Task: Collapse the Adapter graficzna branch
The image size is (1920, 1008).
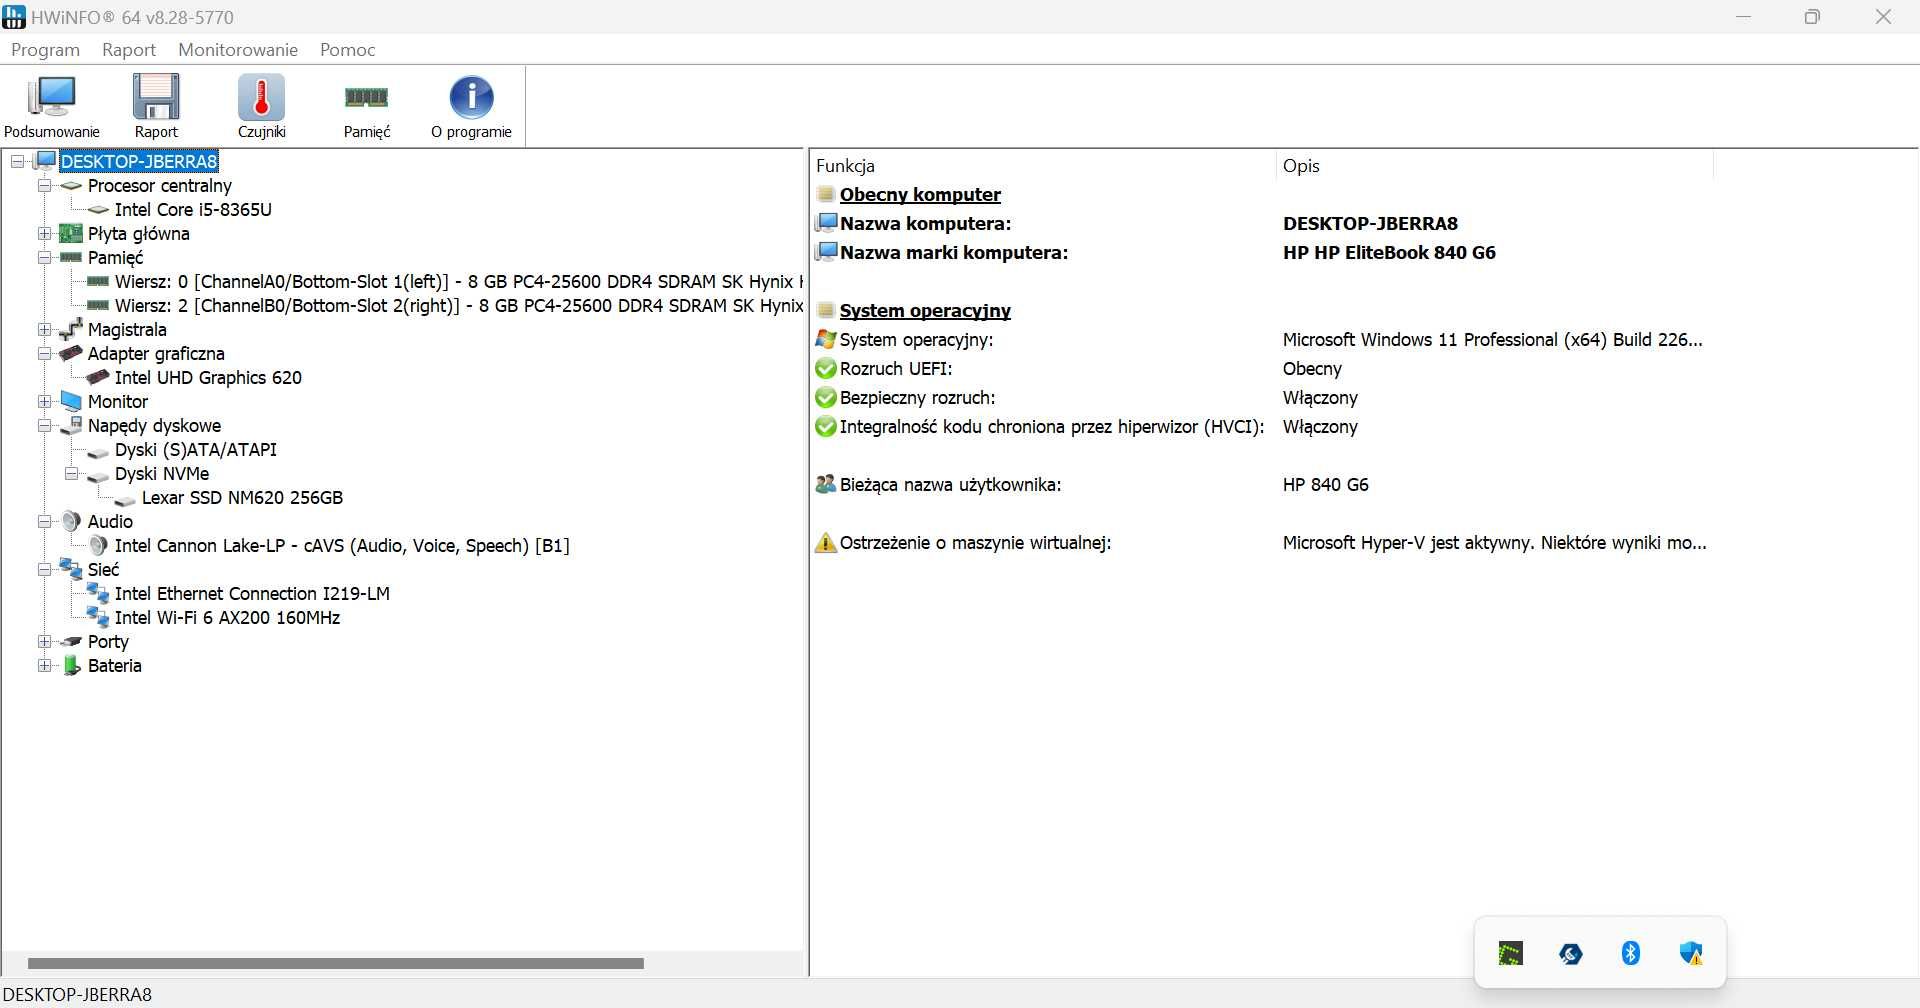Action: [44, 353]
